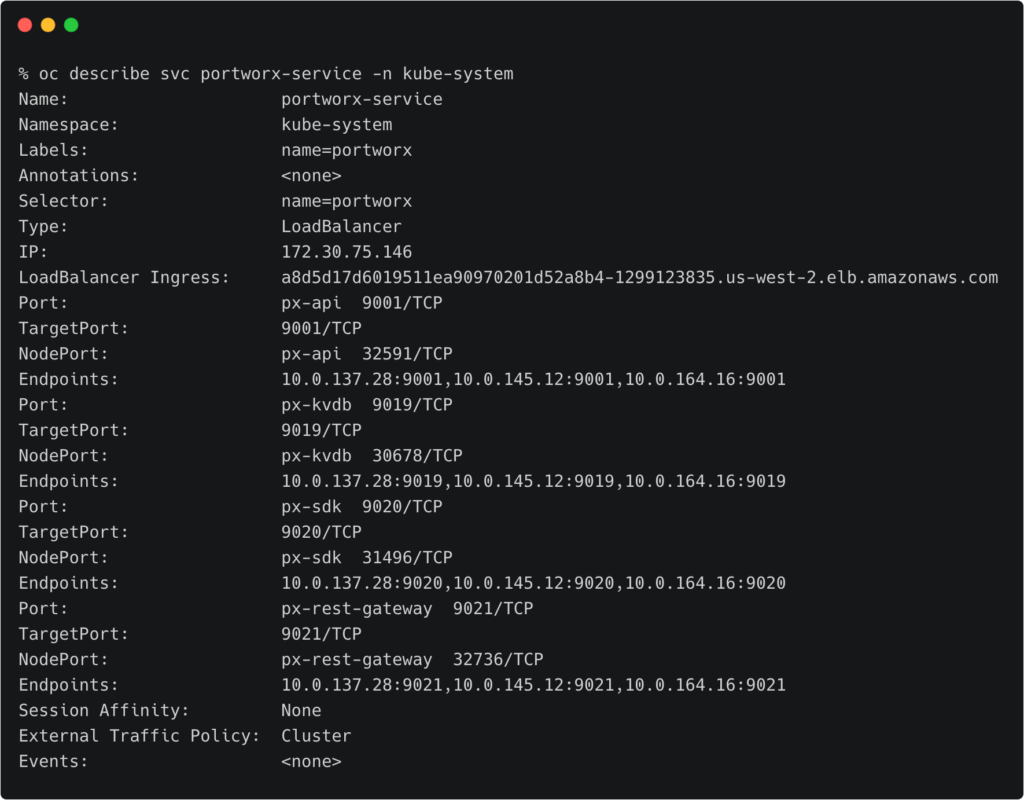The height and width of the screenshot is (800, 1024).
Task: Click the px-api 32591/TCP NodePort value
Action: coord(366,354)
